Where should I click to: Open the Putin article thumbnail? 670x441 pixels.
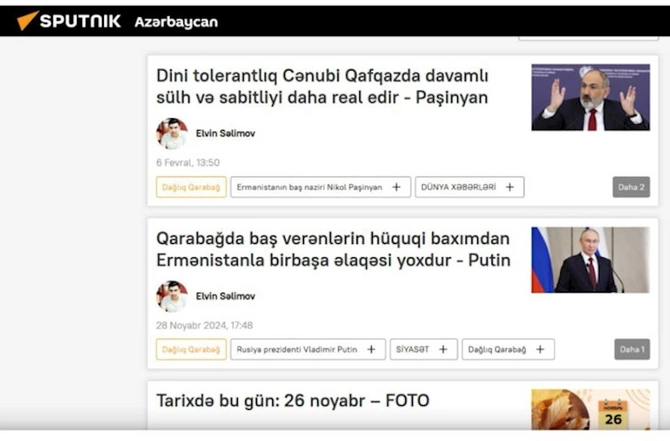(591, 260)
